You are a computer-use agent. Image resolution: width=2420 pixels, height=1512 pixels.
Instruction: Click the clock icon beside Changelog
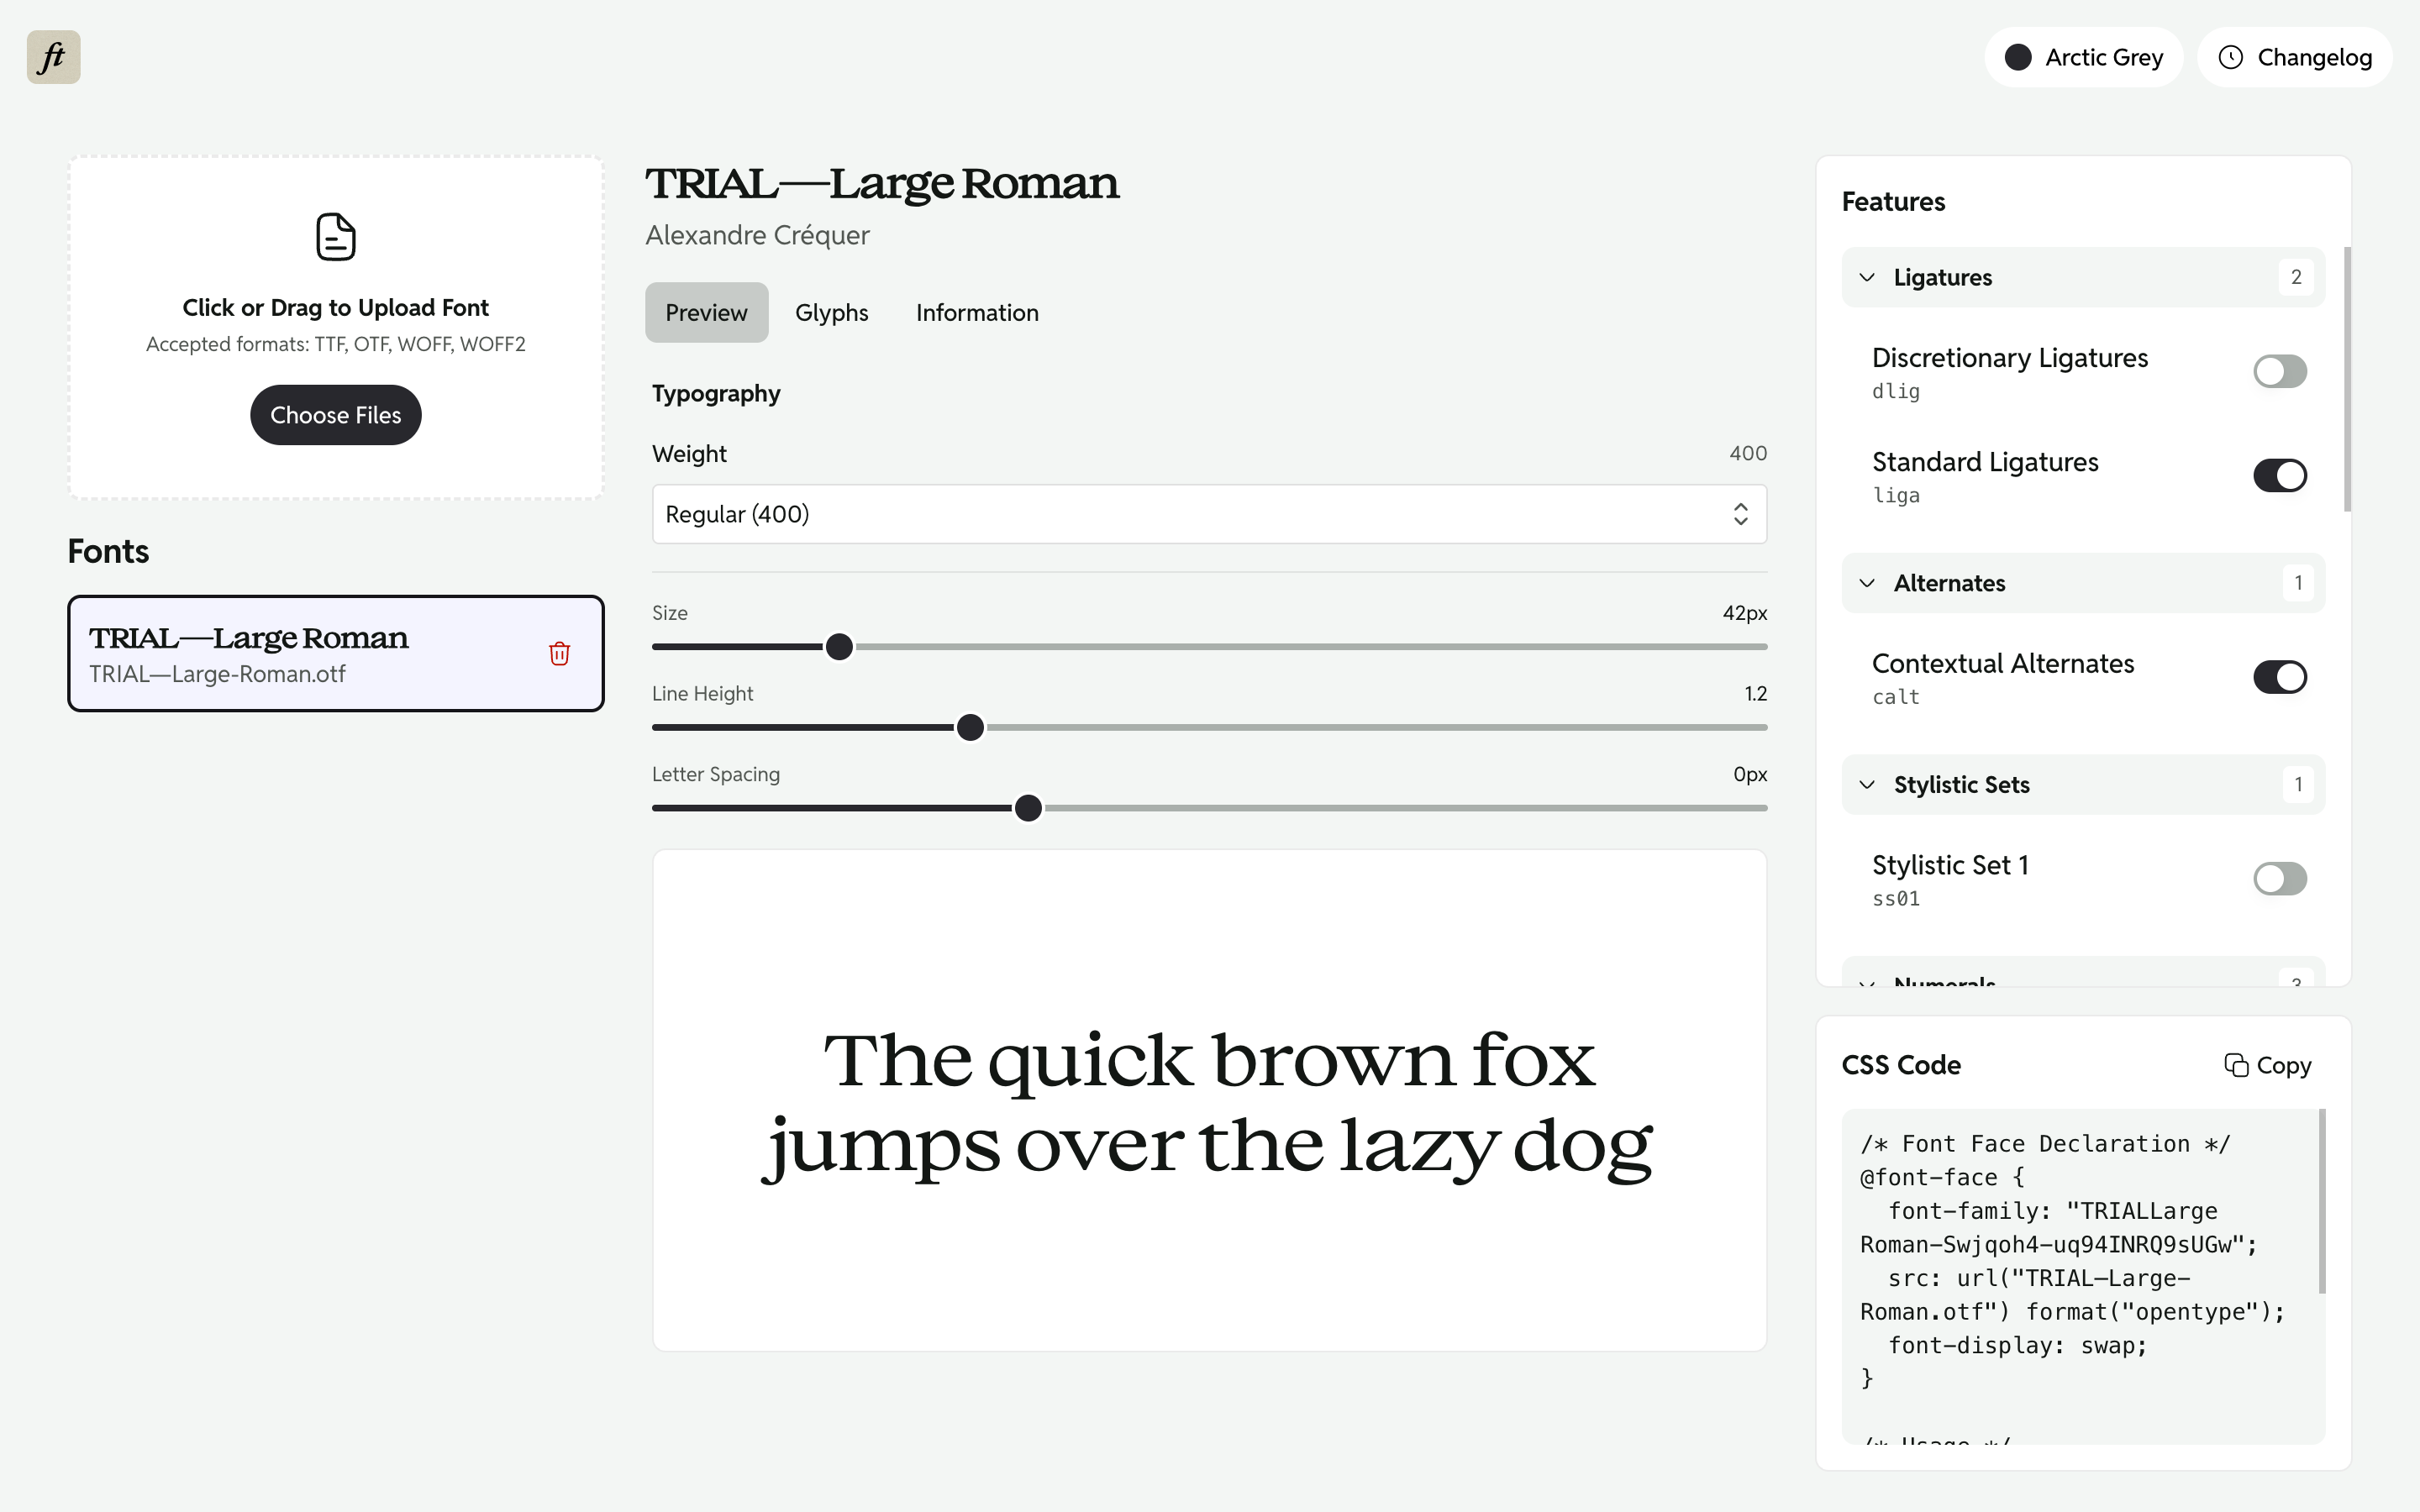coord(2231,57)
